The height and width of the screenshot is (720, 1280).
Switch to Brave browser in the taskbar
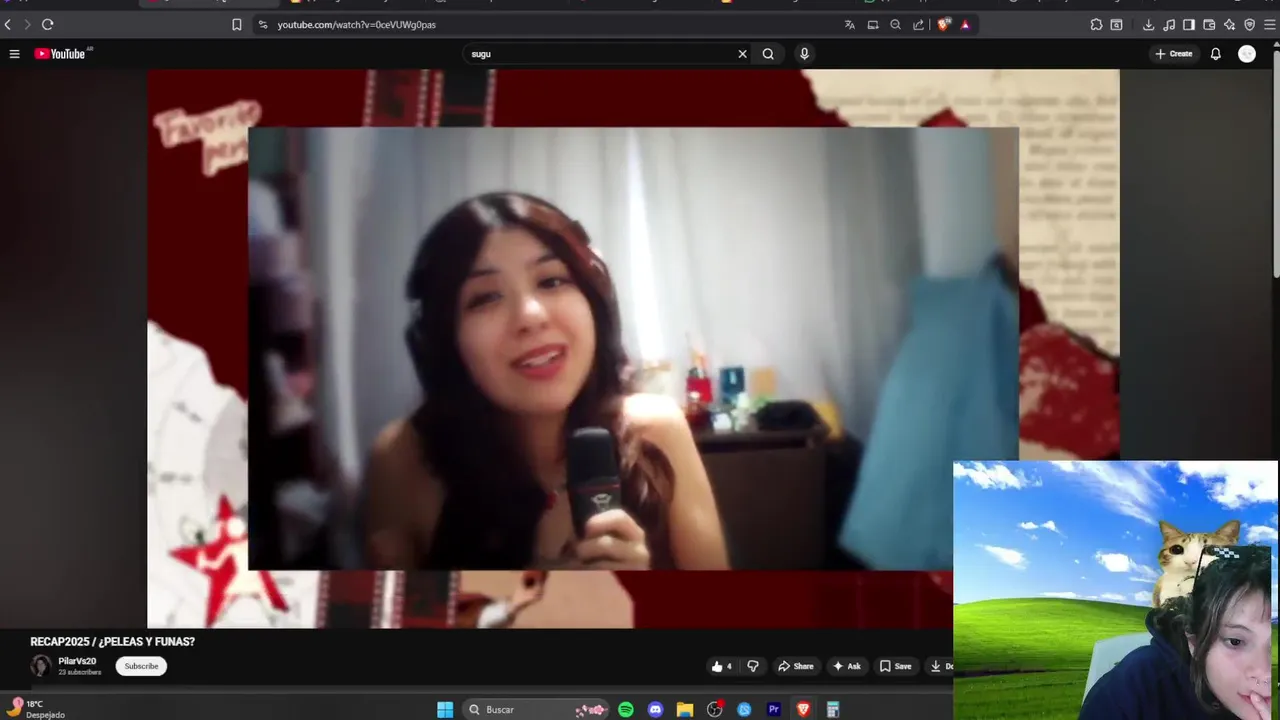tap(803, 709)
